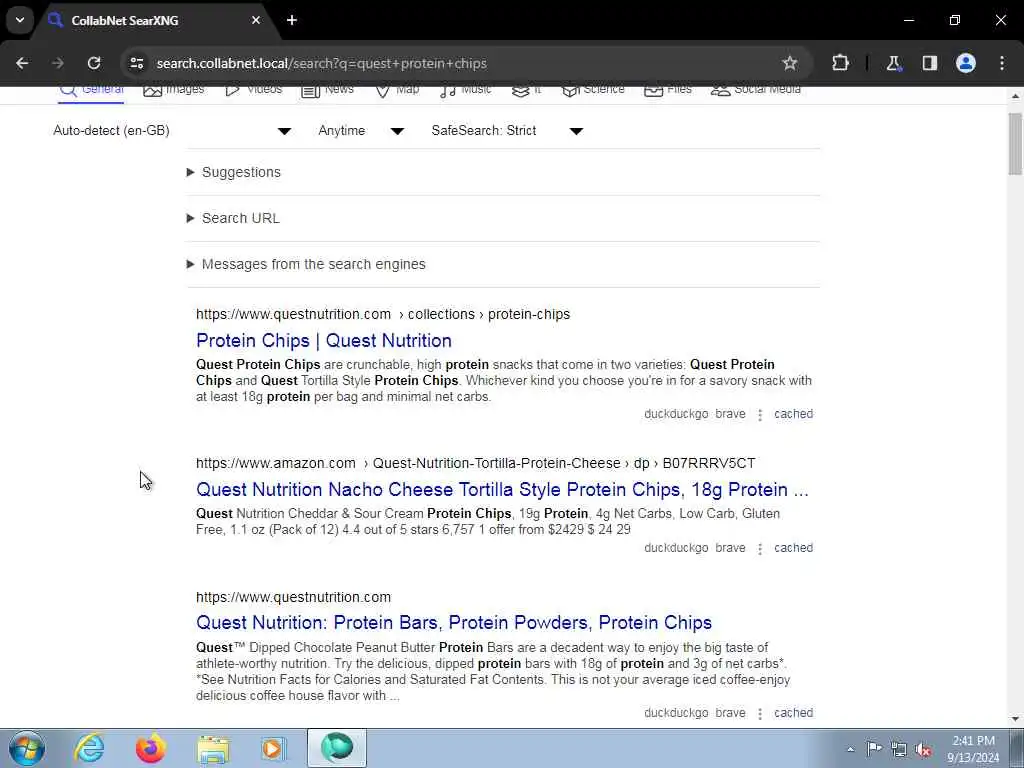
Task: Open the taskbar clock showing 2:41 PM
Action: tap(974, 749)
